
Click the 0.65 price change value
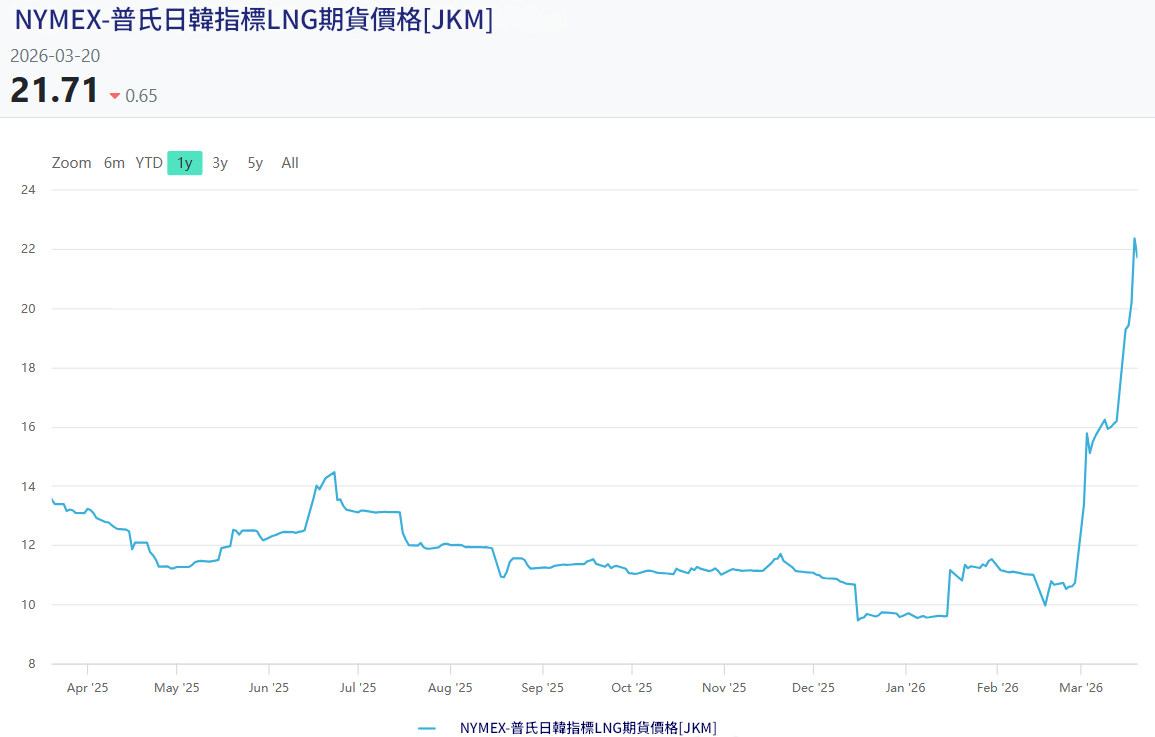pos(141,96)
